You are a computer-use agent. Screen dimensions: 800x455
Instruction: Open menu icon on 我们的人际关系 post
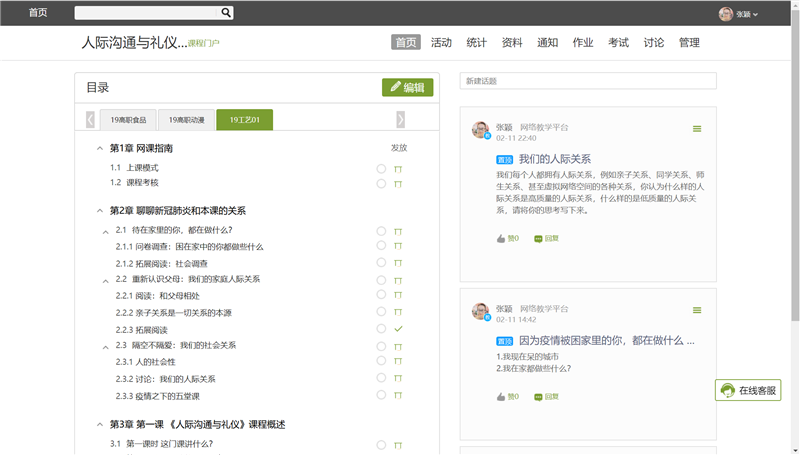point(697,129)
